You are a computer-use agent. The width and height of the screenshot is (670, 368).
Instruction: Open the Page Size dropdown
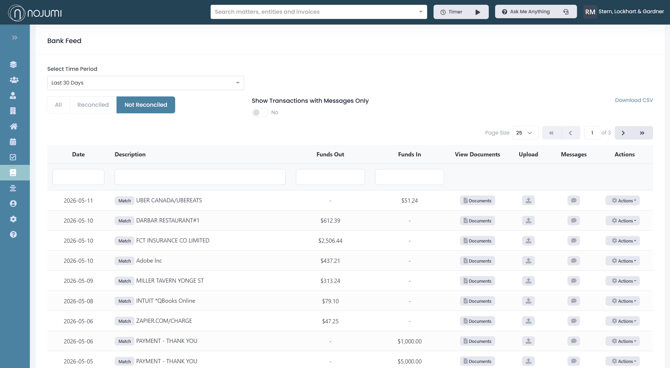[525, 133]
